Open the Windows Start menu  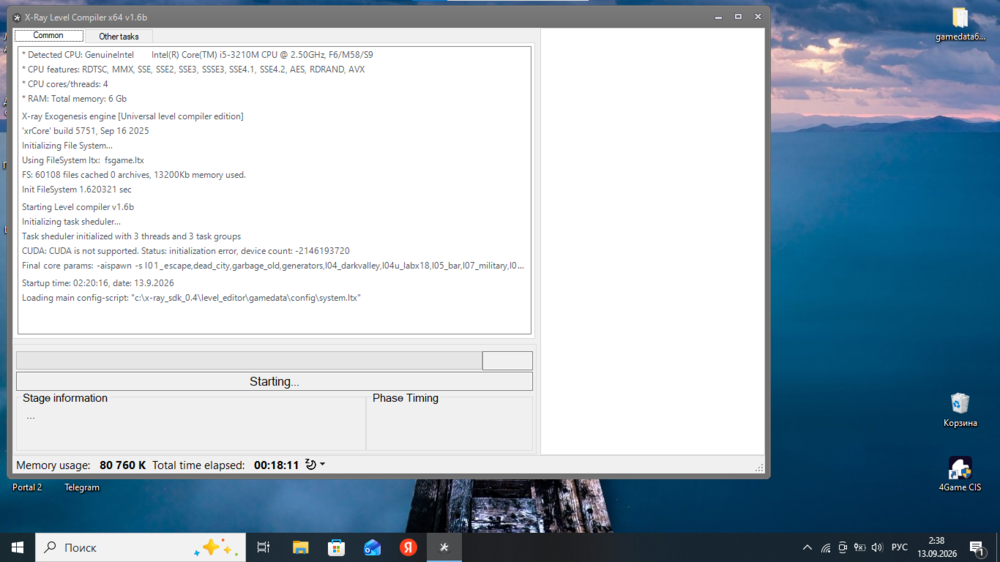(17, 547)
